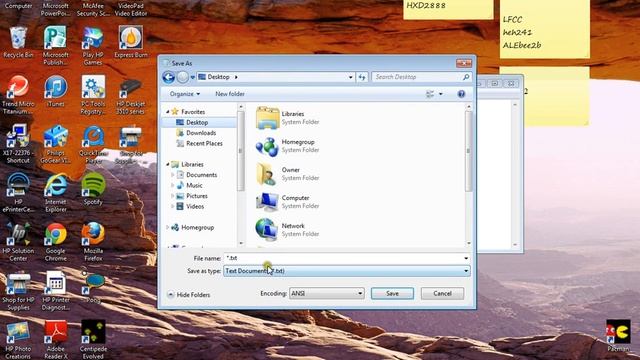Launch Mozilla Firefox desktop icon
The width and height of the screenshot is (640, 360).
pos(93,242)
